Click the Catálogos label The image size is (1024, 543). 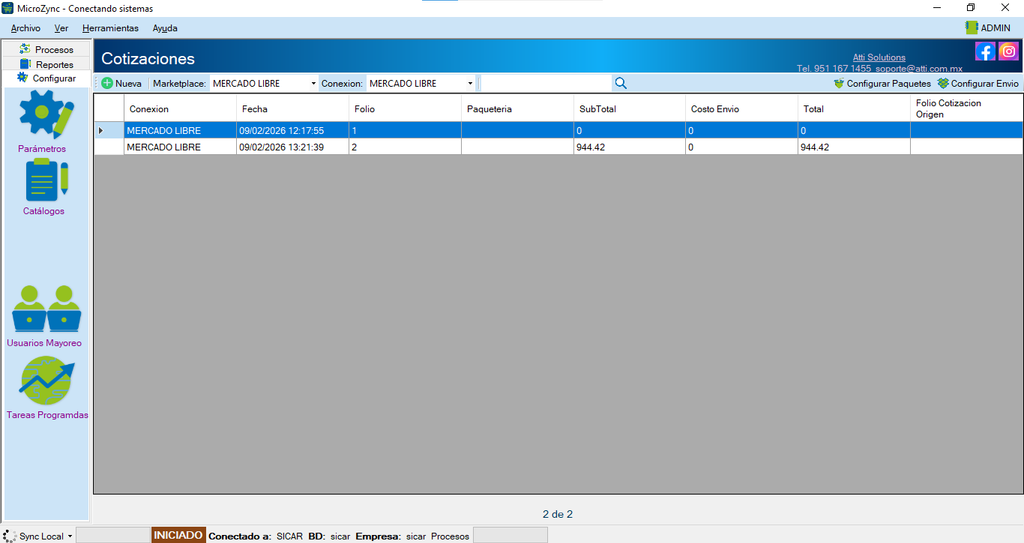(x=44, y=211)
